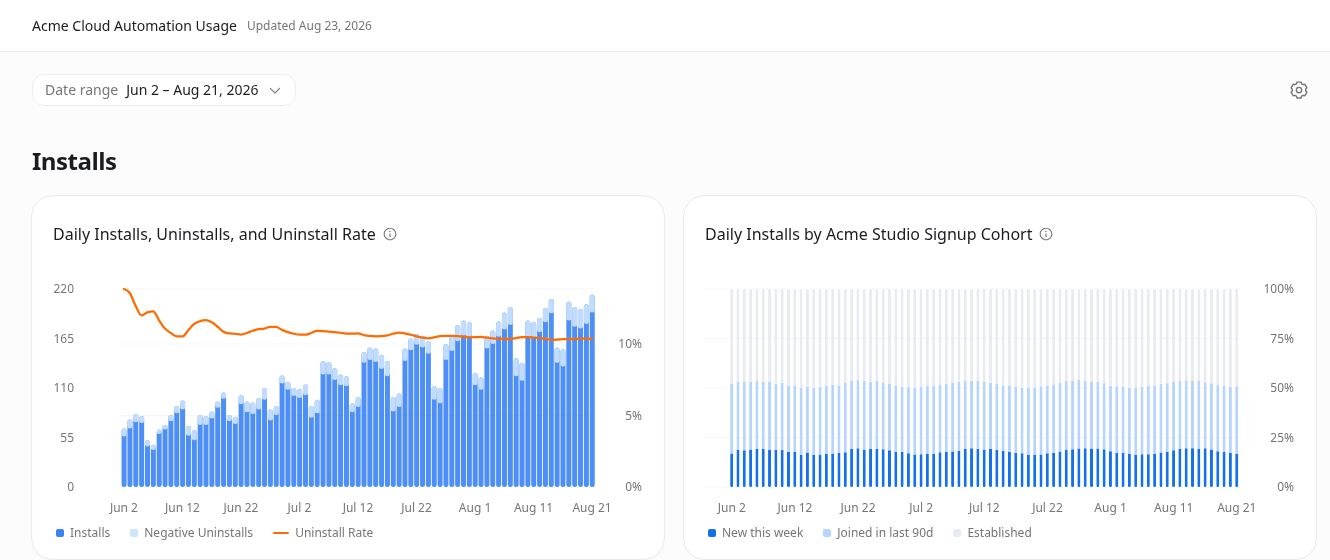Click the Jun 2 label on left chart axis

pyautogui.click(x=123, y=508)
